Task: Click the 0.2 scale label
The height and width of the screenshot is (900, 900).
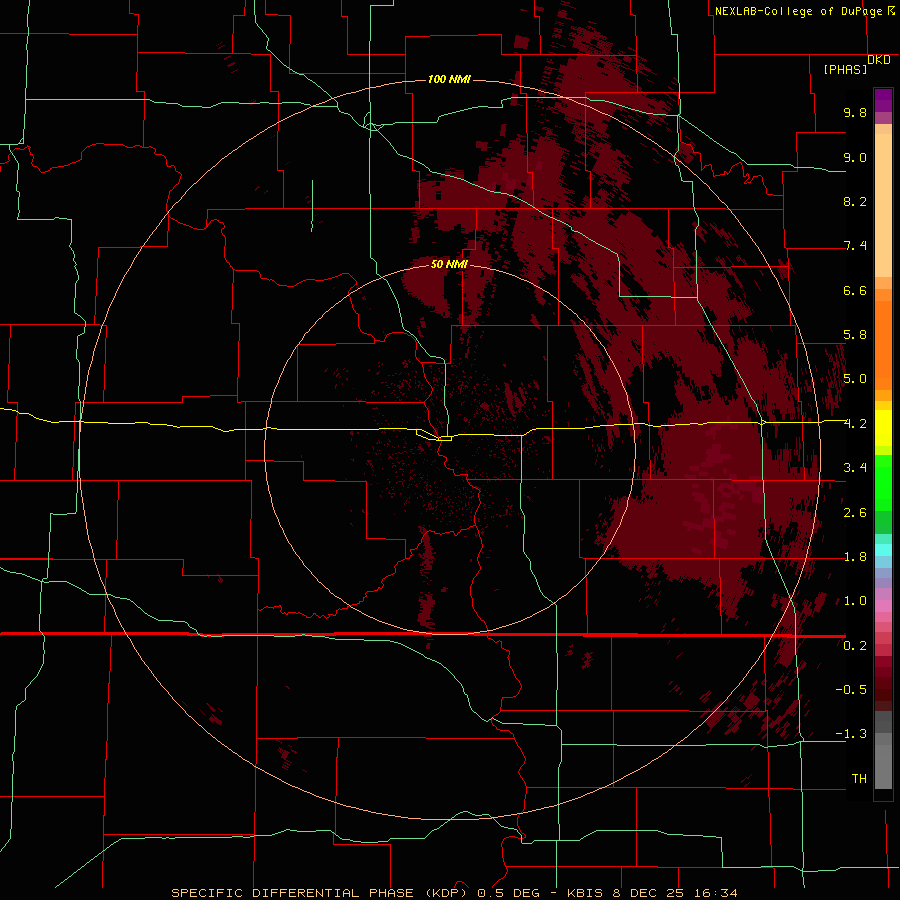Action: [855, 646]
